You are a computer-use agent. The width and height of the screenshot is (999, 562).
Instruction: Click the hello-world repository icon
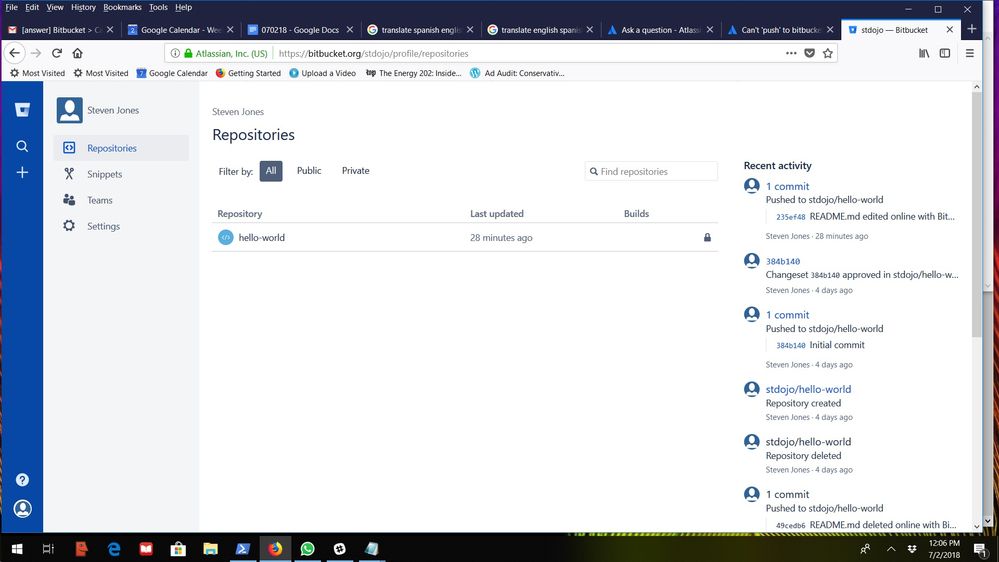[226, 237]
